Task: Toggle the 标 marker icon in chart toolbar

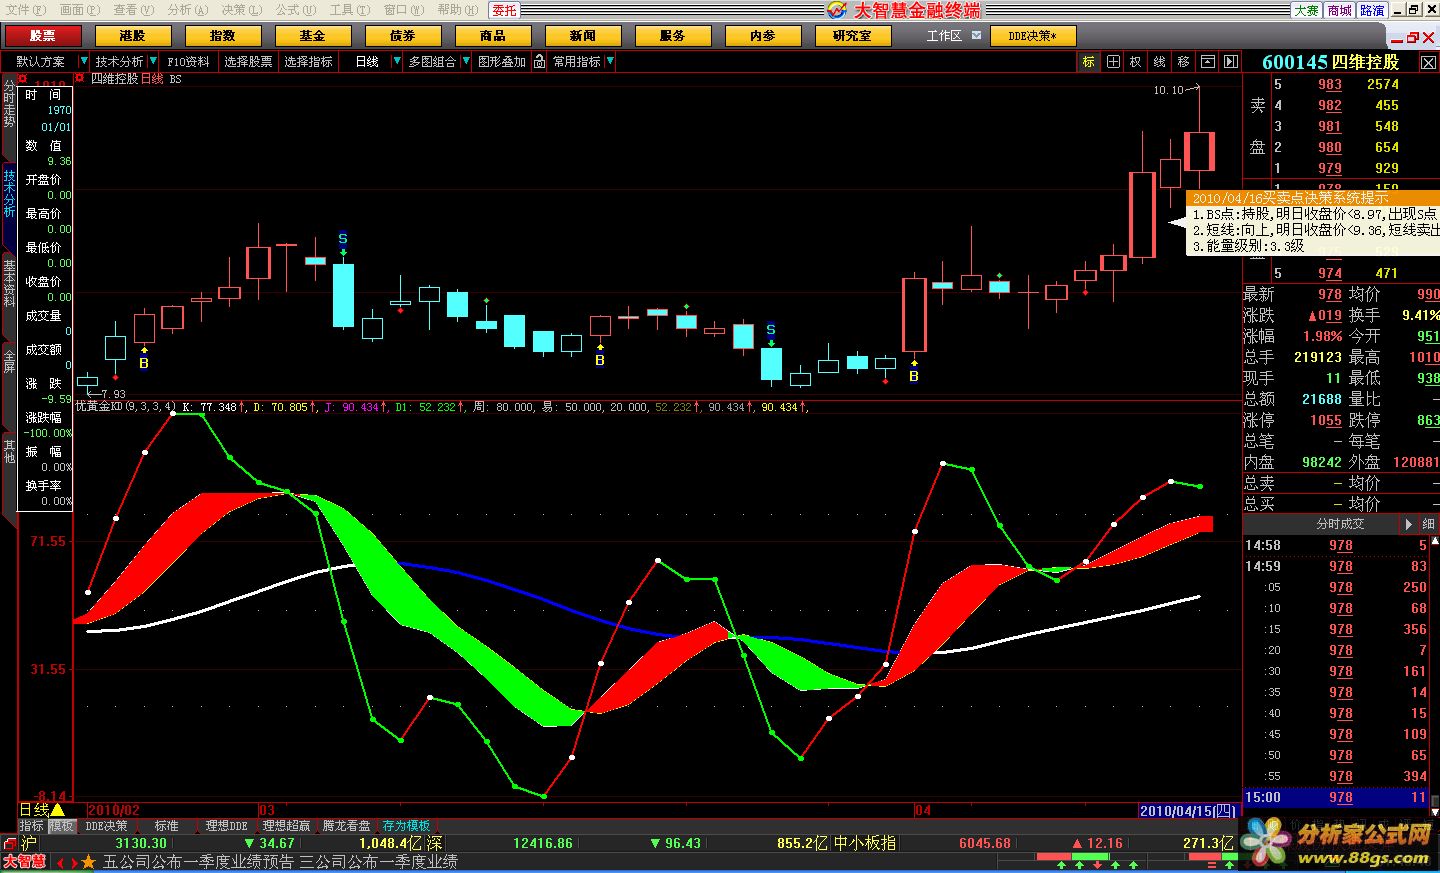Action: (1088, 61)
